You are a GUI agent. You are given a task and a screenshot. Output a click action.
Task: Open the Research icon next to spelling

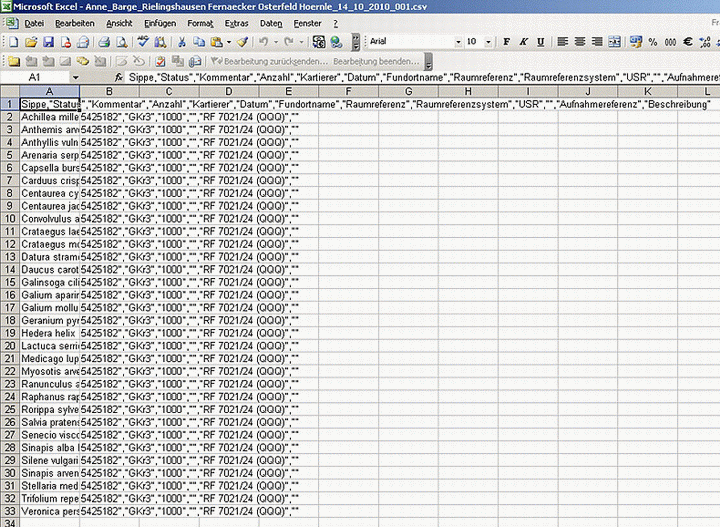[x=160, y=42]
